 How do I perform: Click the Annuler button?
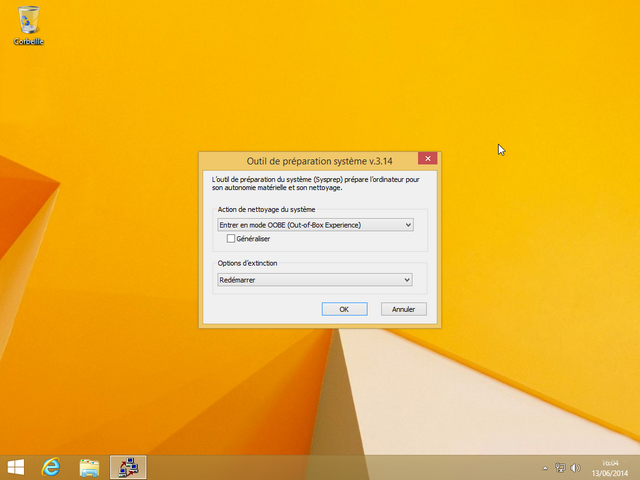click(x=404, y=309)
